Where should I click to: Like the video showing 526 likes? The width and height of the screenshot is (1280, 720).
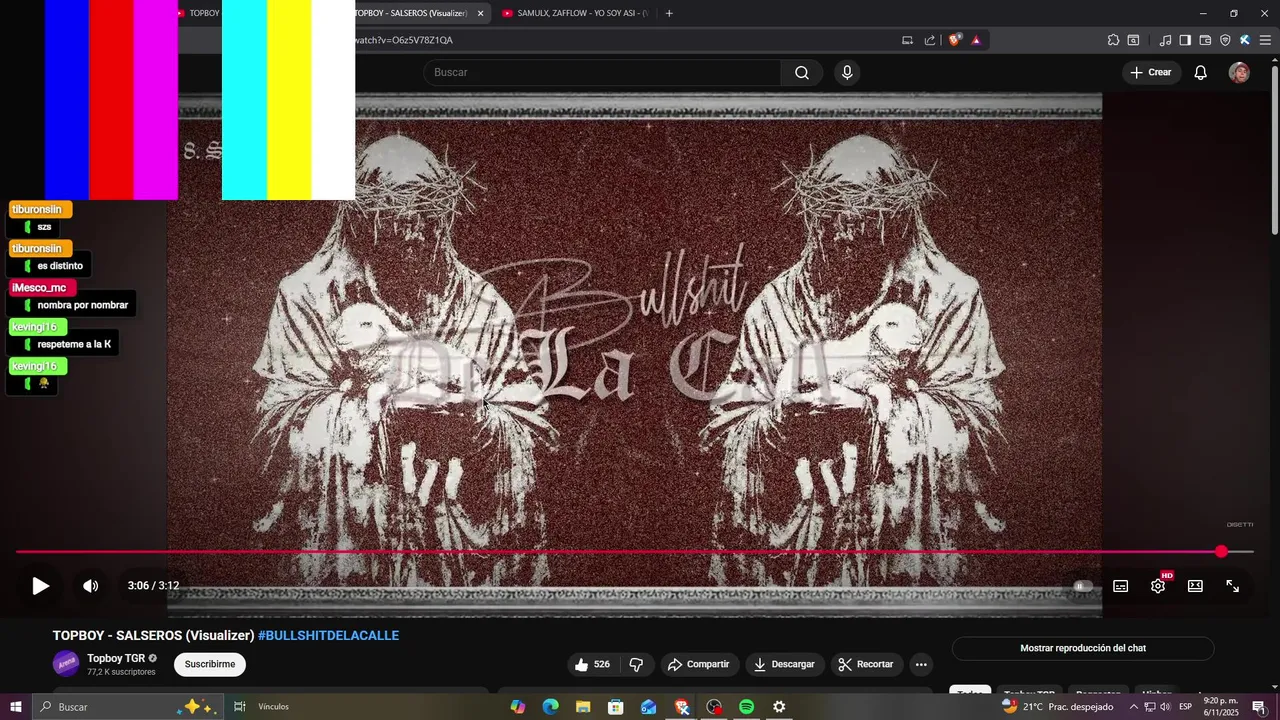point(591,664)
